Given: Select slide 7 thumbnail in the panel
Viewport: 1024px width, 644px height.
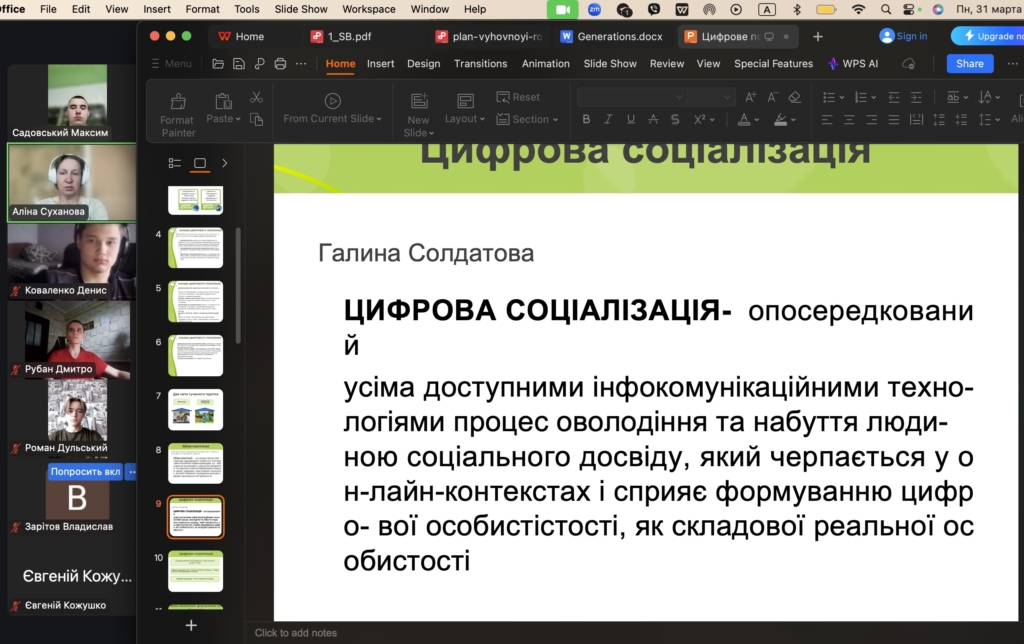Looking at the screenshot, I should pos(195,408).
